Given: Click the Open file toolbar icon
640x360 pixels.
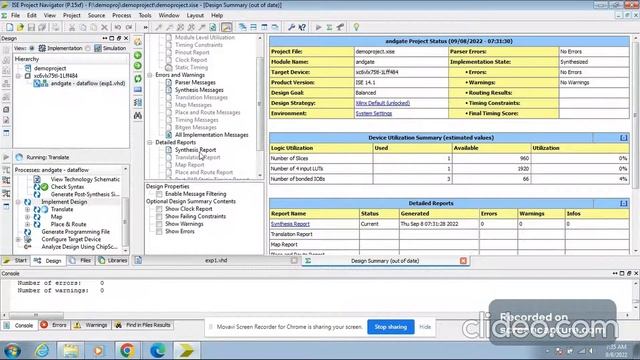Looking at the screenshot, I should [x=20, y=27].
